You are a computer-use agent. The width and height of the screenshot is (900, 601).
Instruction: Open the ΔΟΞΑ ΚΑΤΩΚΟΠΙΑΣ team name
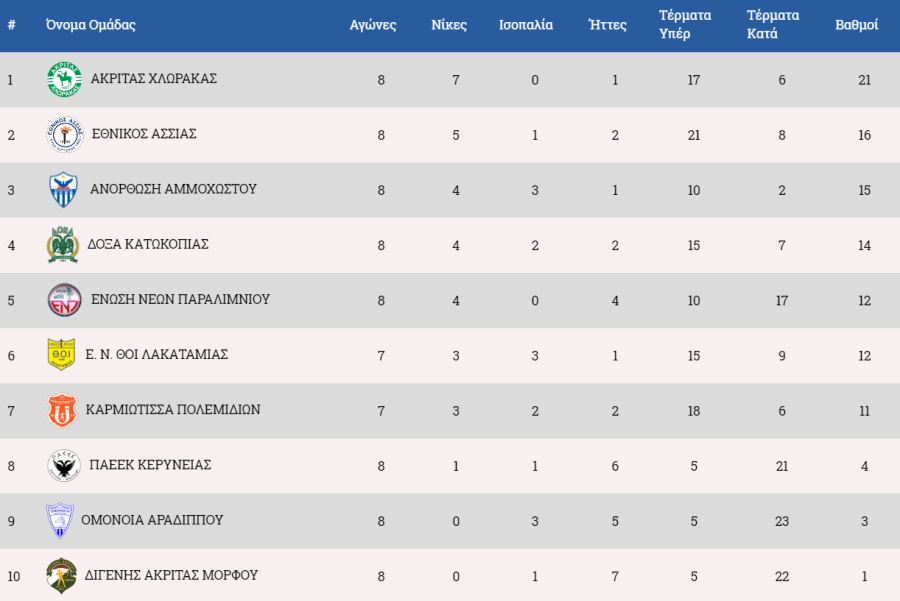(x=148, y=244)
